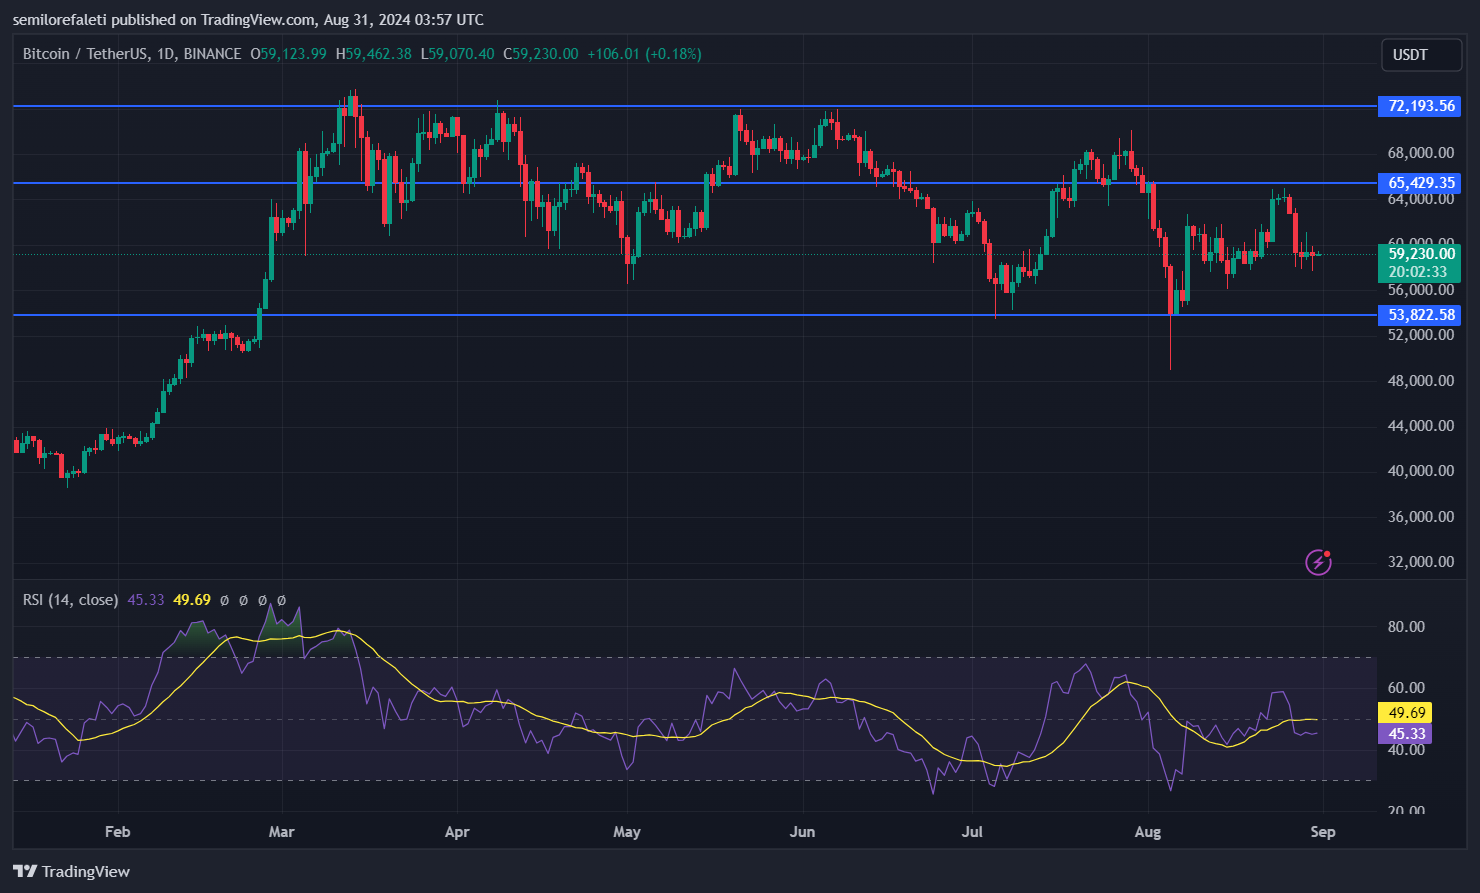Click the red notification dot on lightning icon
This screenshot has width=1480, height=893.
1329,554
